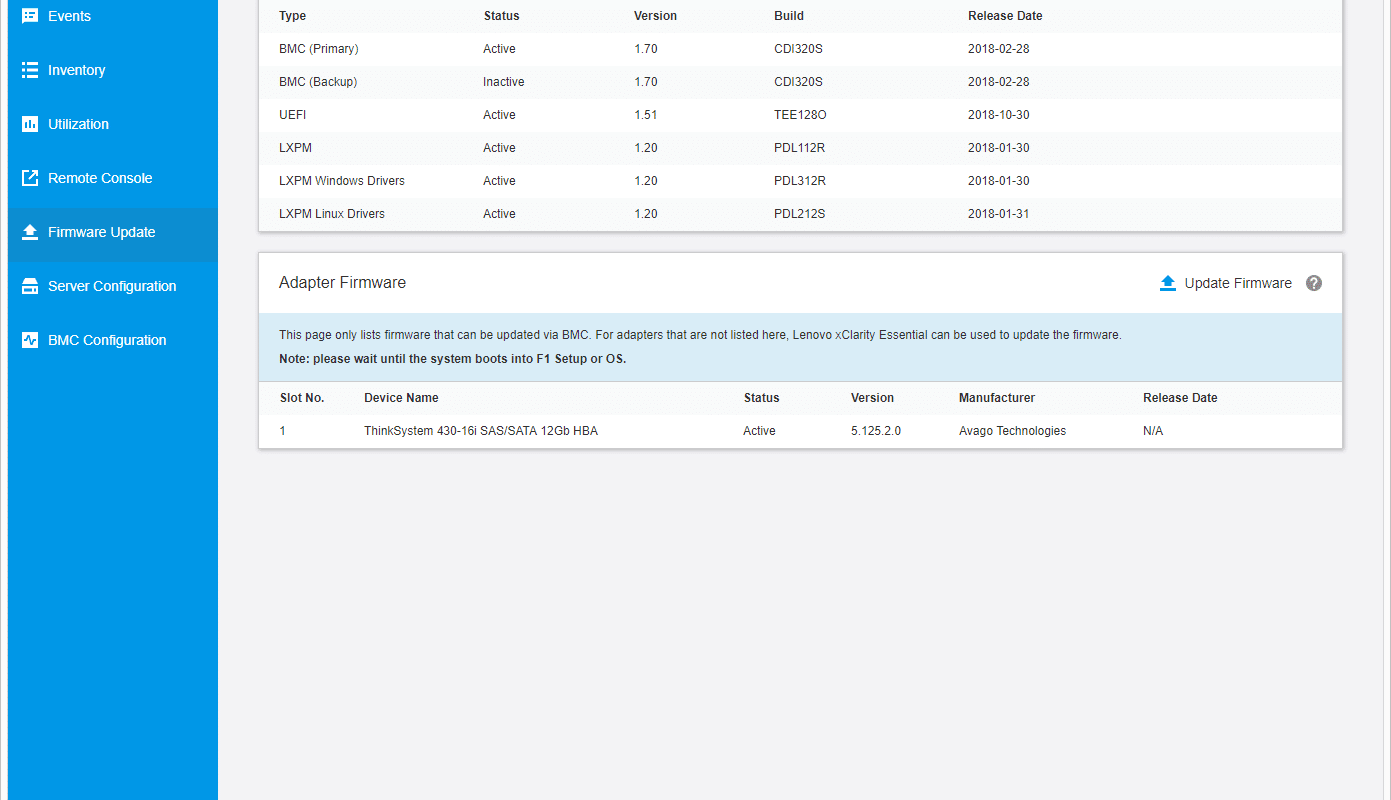This screenshot has height=800, width=1391.
Task: Click the Firmware Update upload icon in sidebar
Action: pyautogui.click(x=30, y=232)
